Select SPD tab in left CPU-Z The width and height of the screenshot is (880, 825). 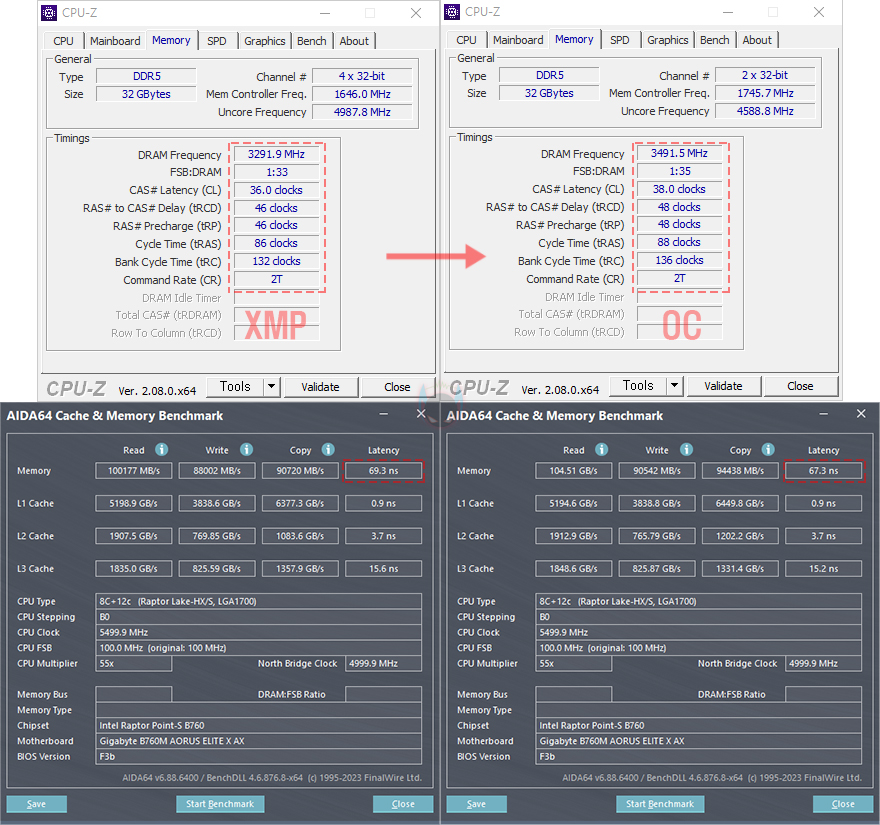click(217, 41)
